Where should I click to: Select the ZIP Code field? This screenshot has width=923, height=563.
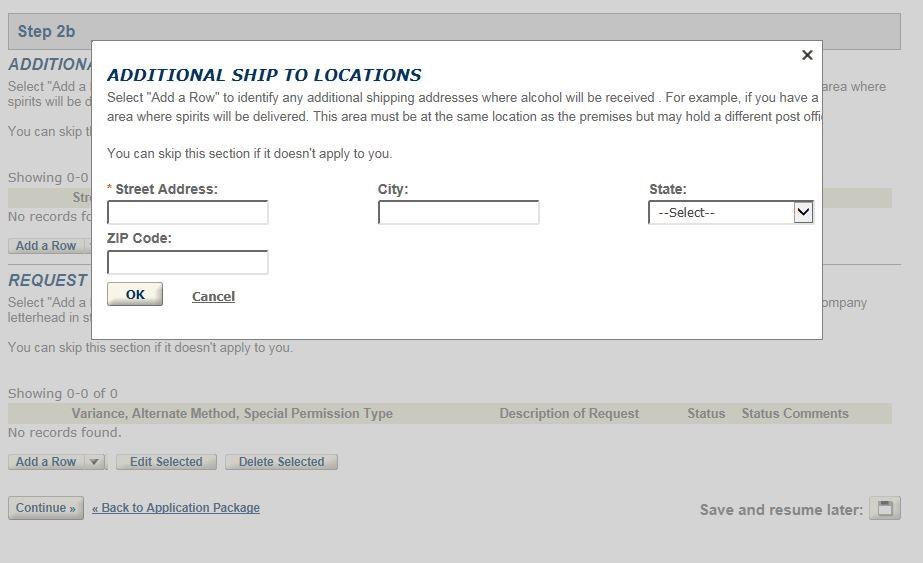[x=188, y=262]
